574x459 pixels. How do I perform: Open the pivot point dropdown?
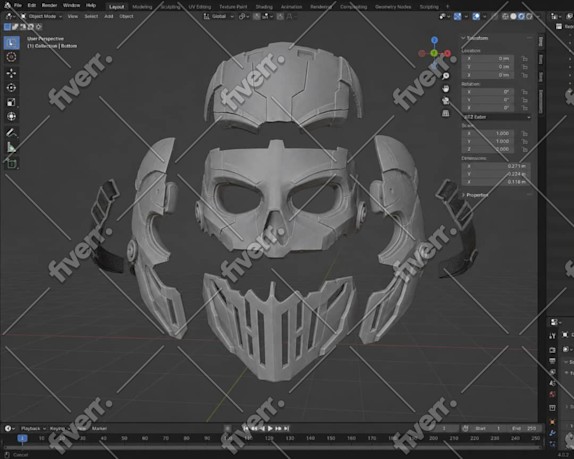244,16
